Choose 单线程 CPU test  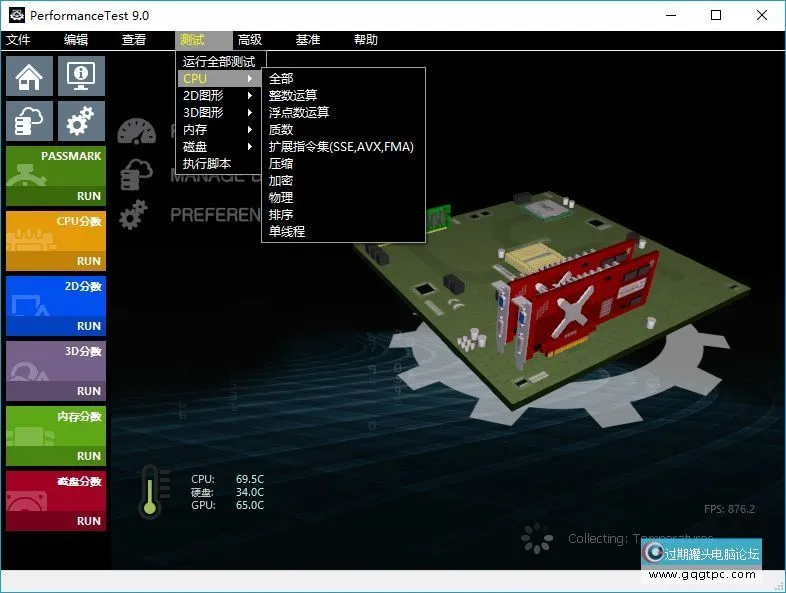287,232
